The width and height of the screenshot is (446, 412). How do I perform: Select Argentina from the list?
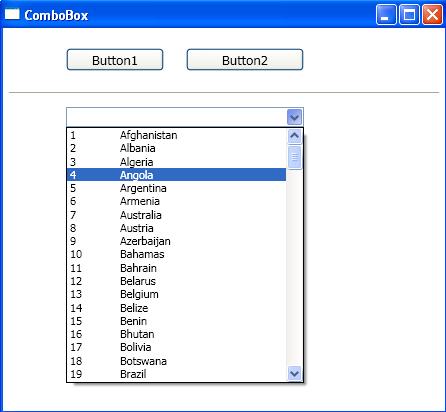pyautogui.click(x=176, y=188)
